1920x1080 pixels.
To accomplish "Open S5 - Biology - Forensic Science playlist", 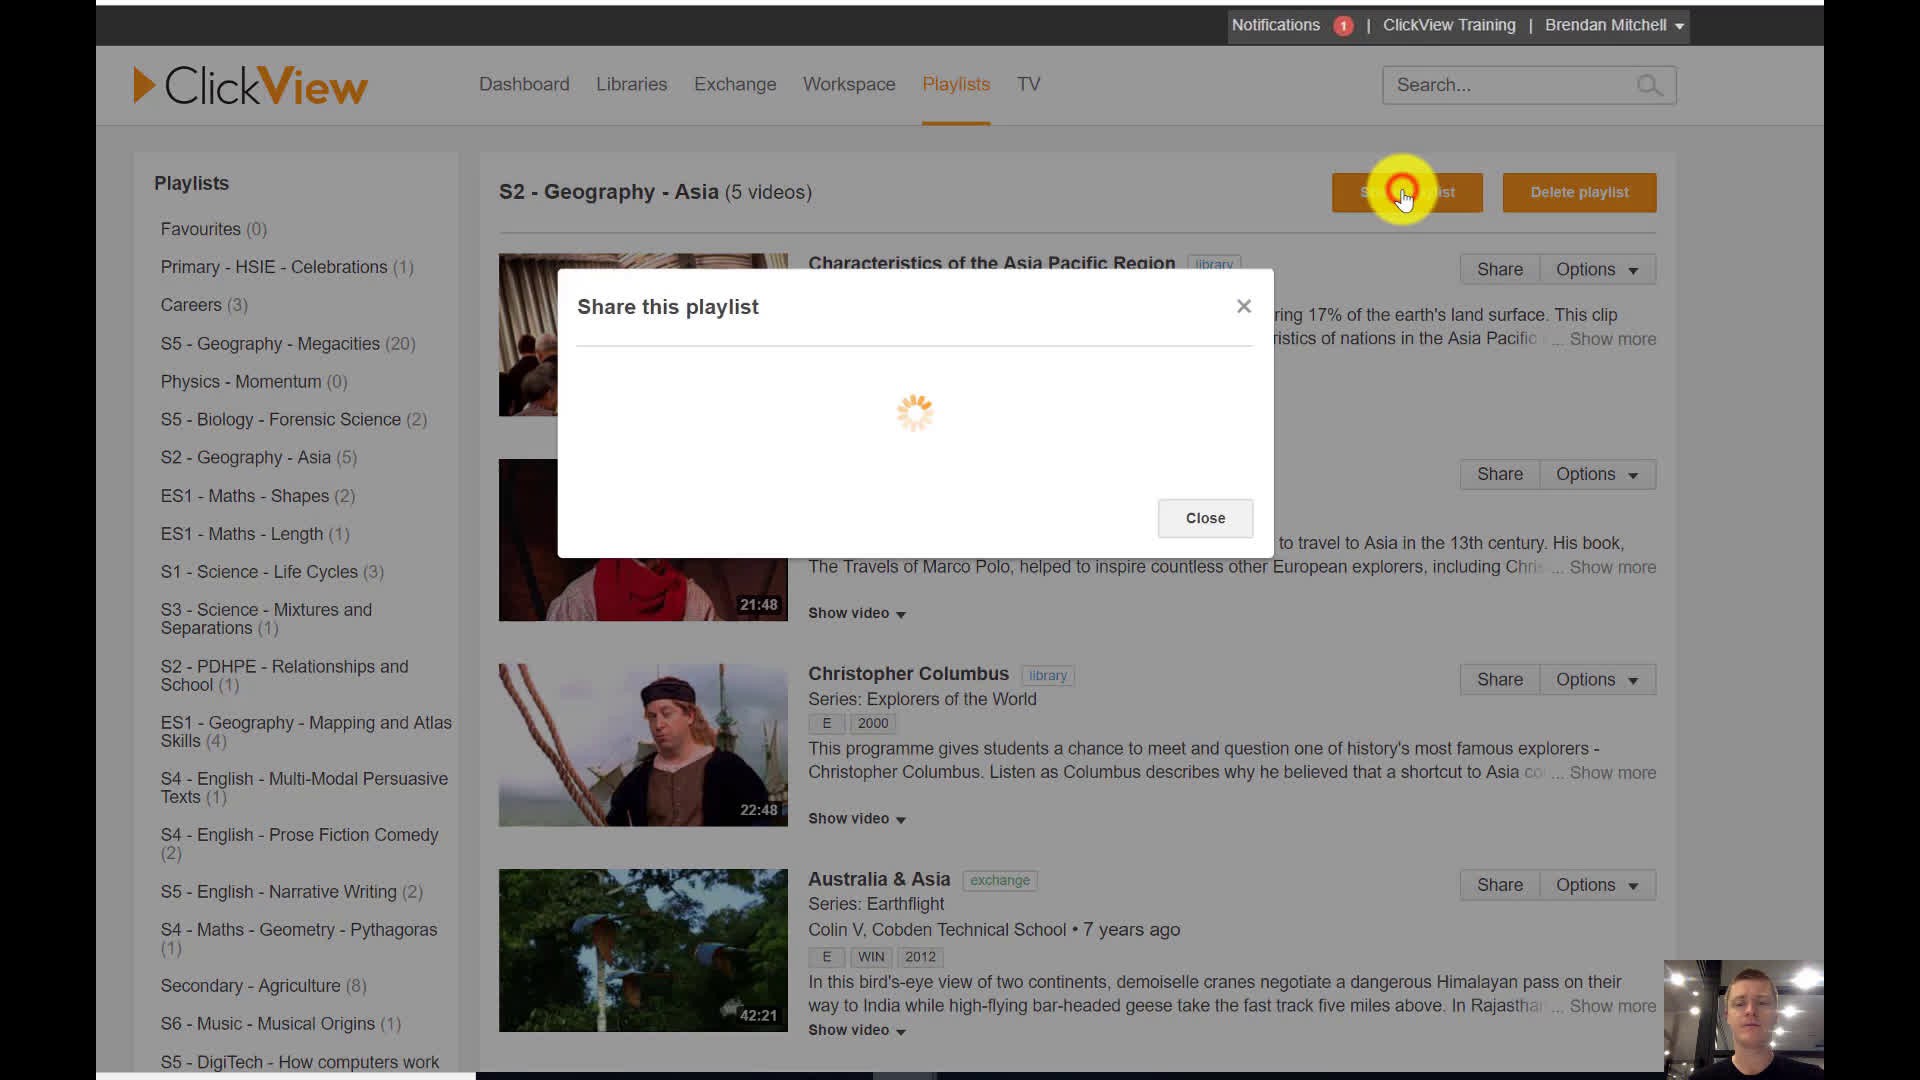I will pos(293,419).
